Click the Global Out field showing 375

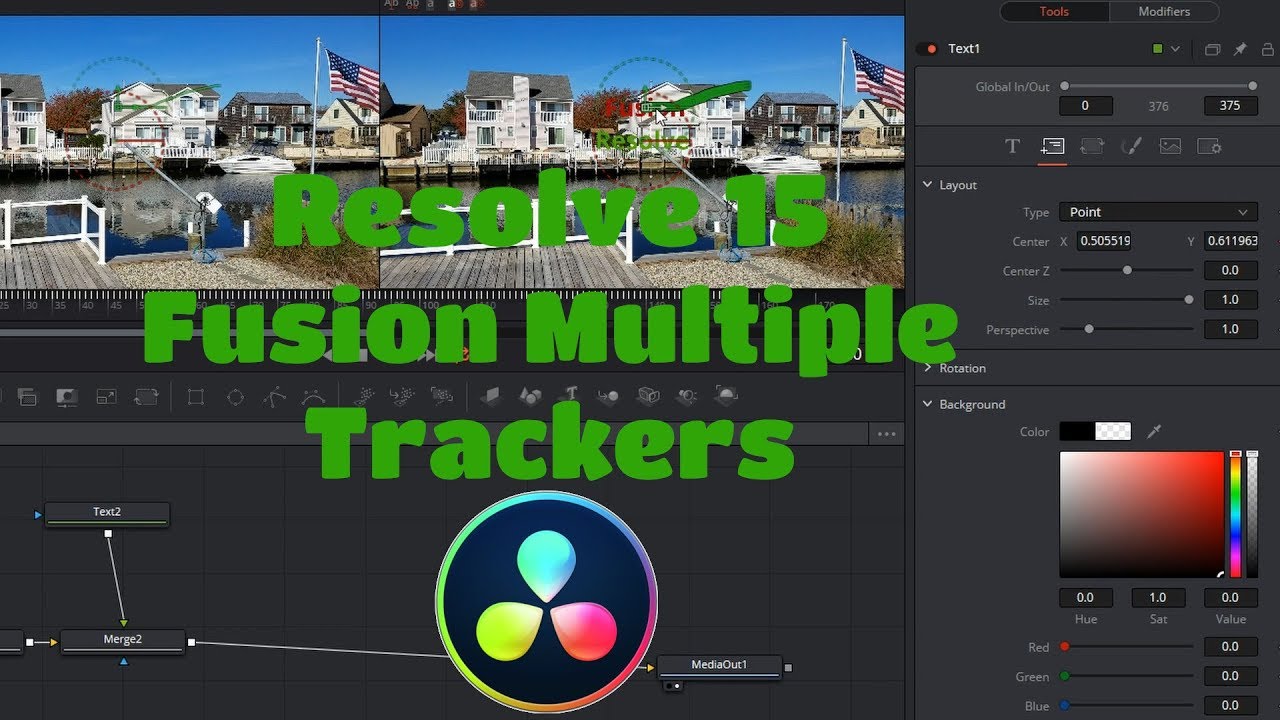(x=1230, y=106)
